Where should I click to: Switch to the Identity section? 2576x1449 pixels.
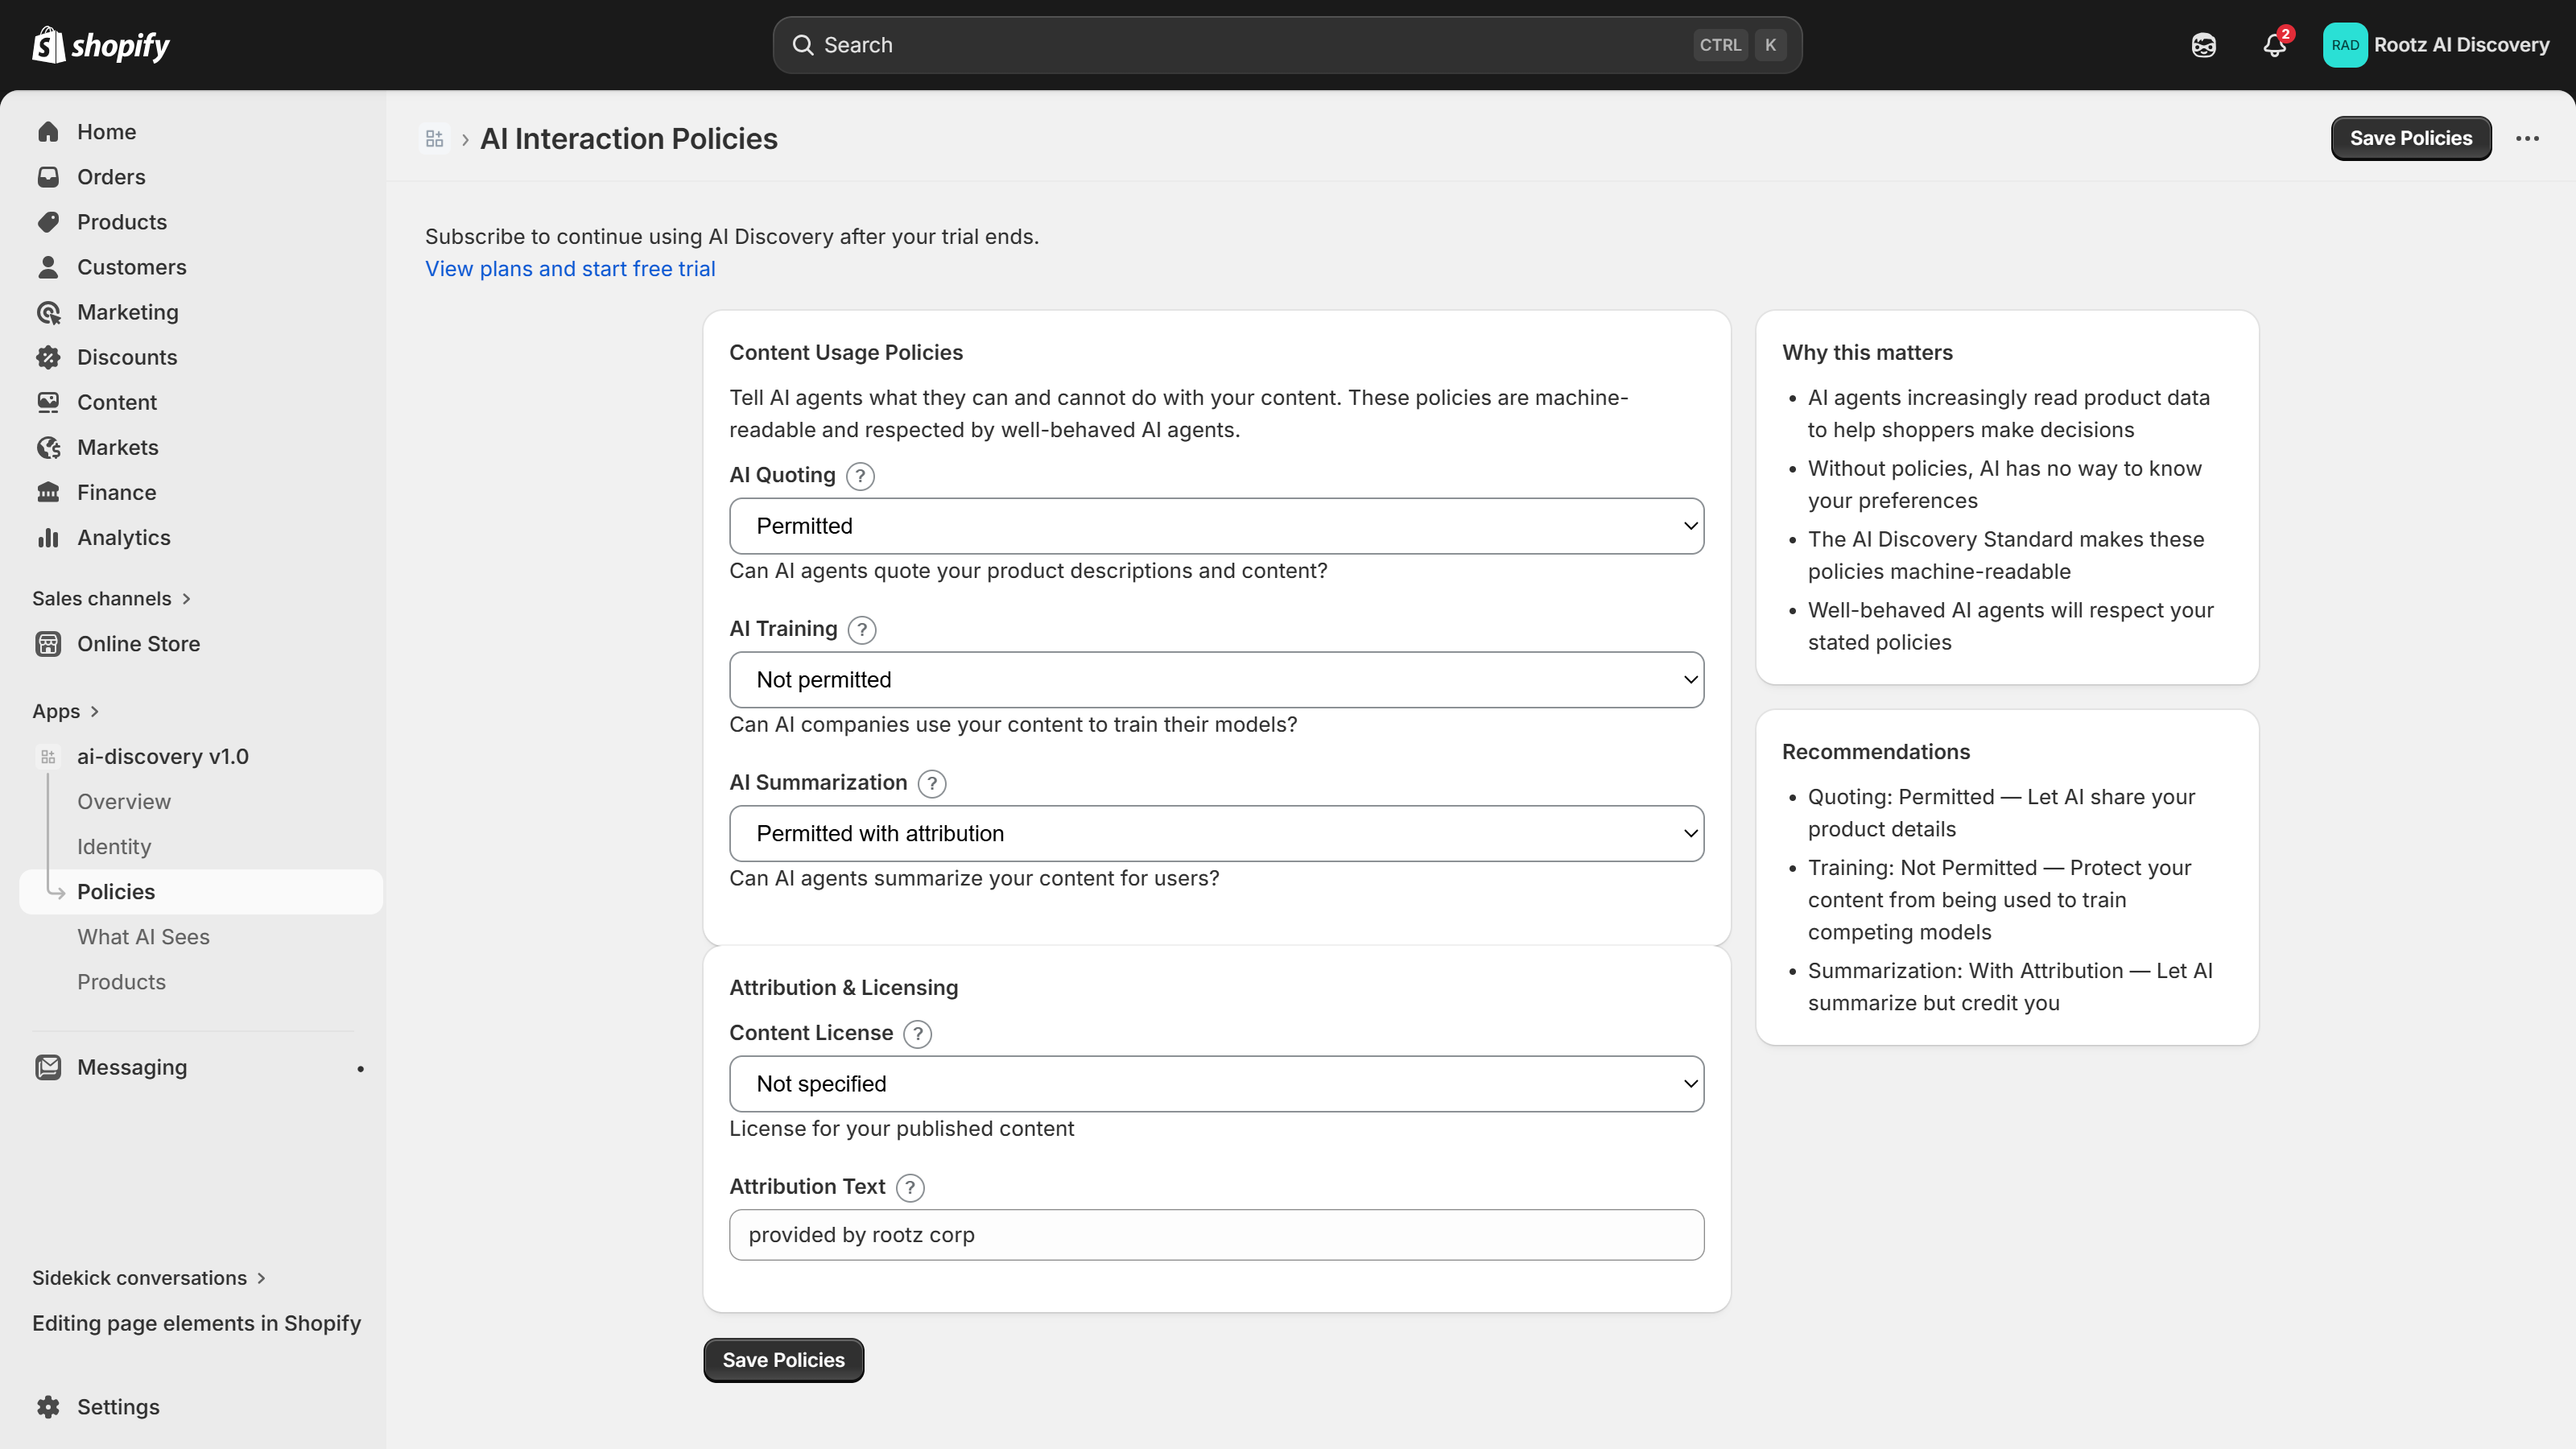[113, 846]
